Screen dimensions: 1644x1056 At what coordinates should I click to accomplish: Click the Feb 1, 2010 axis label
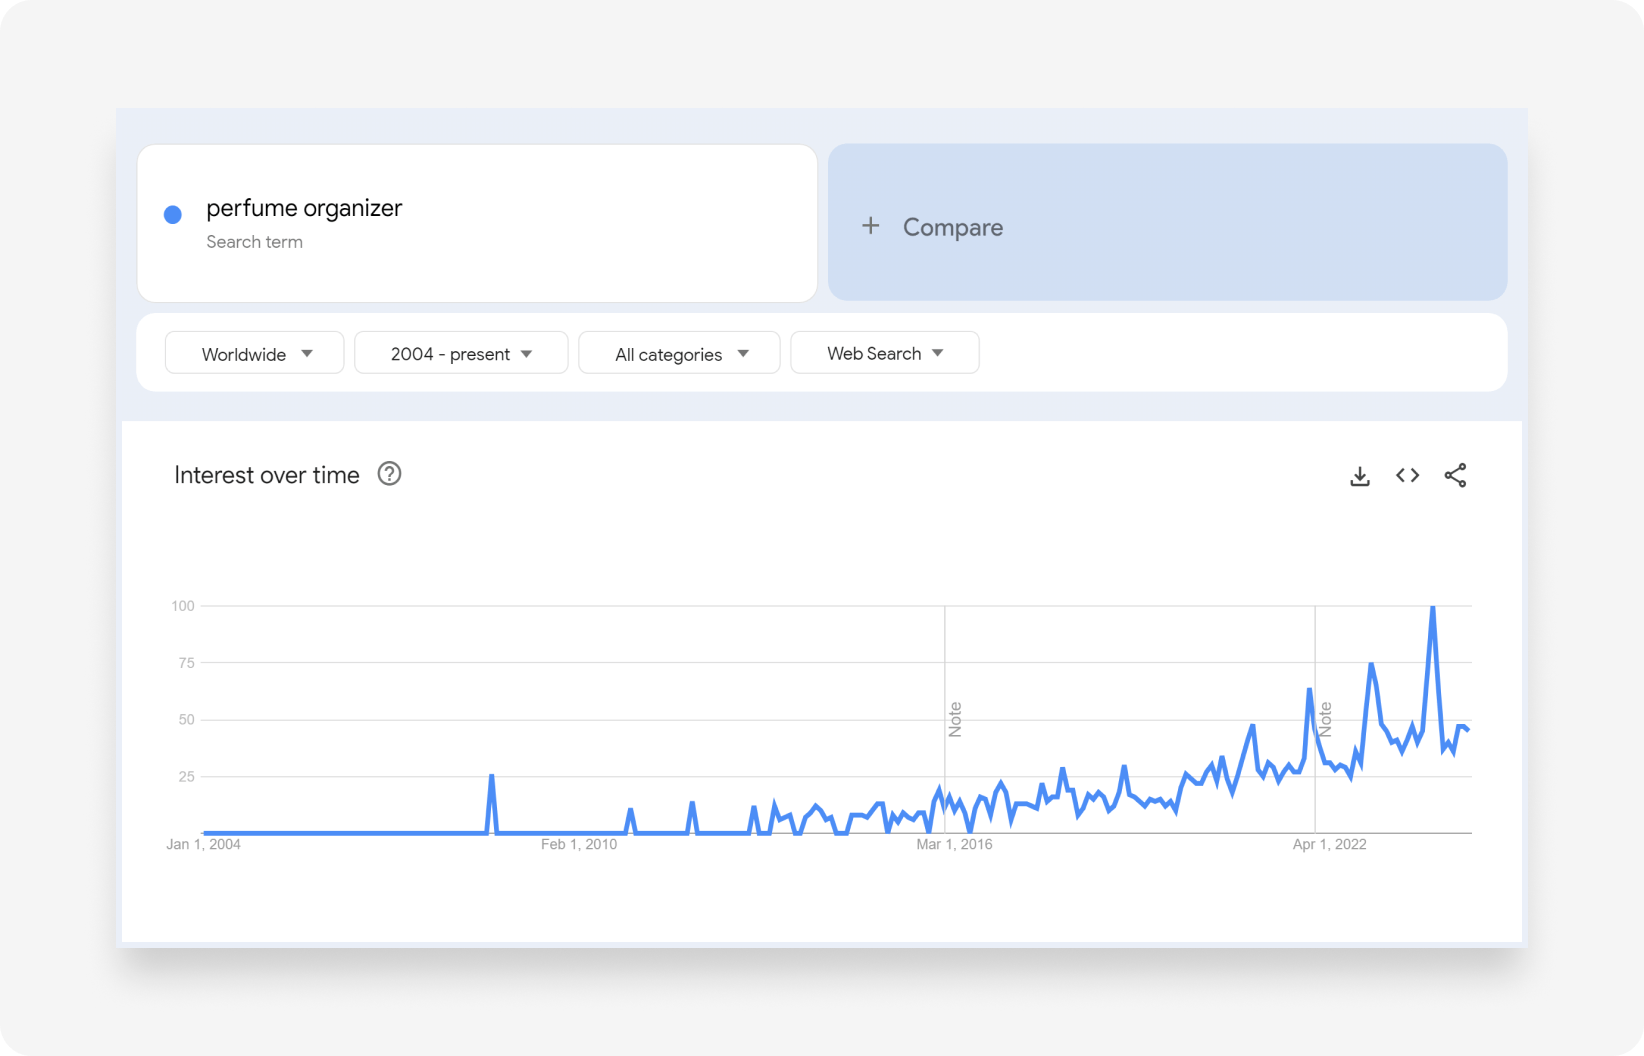click(x=579, y=845)
